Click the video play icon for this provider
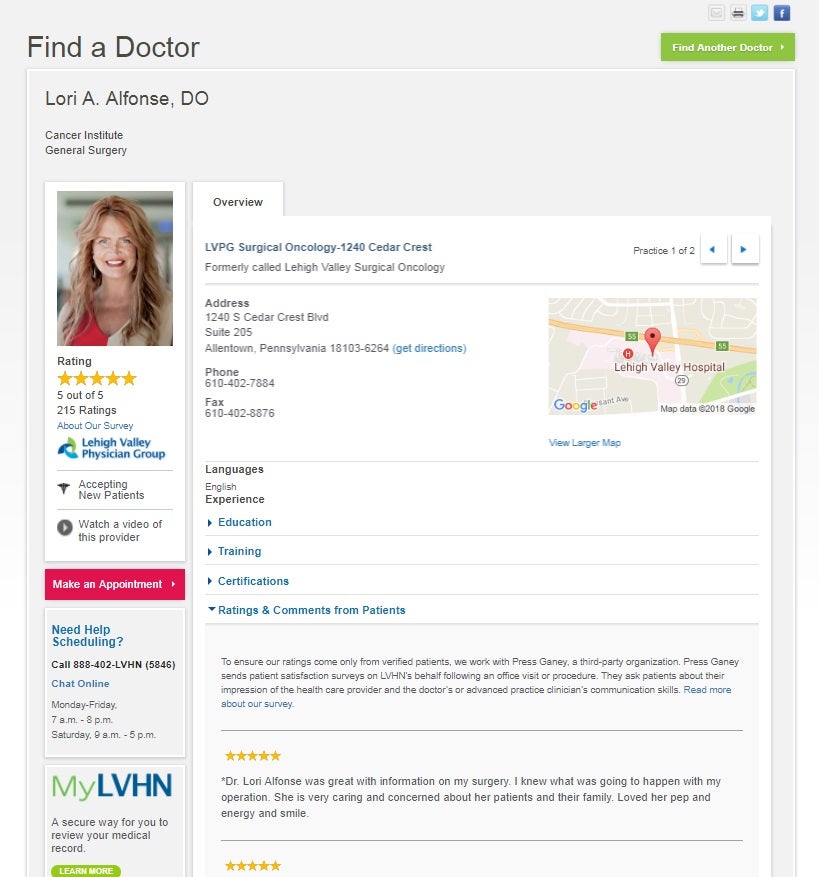The image size is (819, 877). pyautogui.click(x=65, y=527)
